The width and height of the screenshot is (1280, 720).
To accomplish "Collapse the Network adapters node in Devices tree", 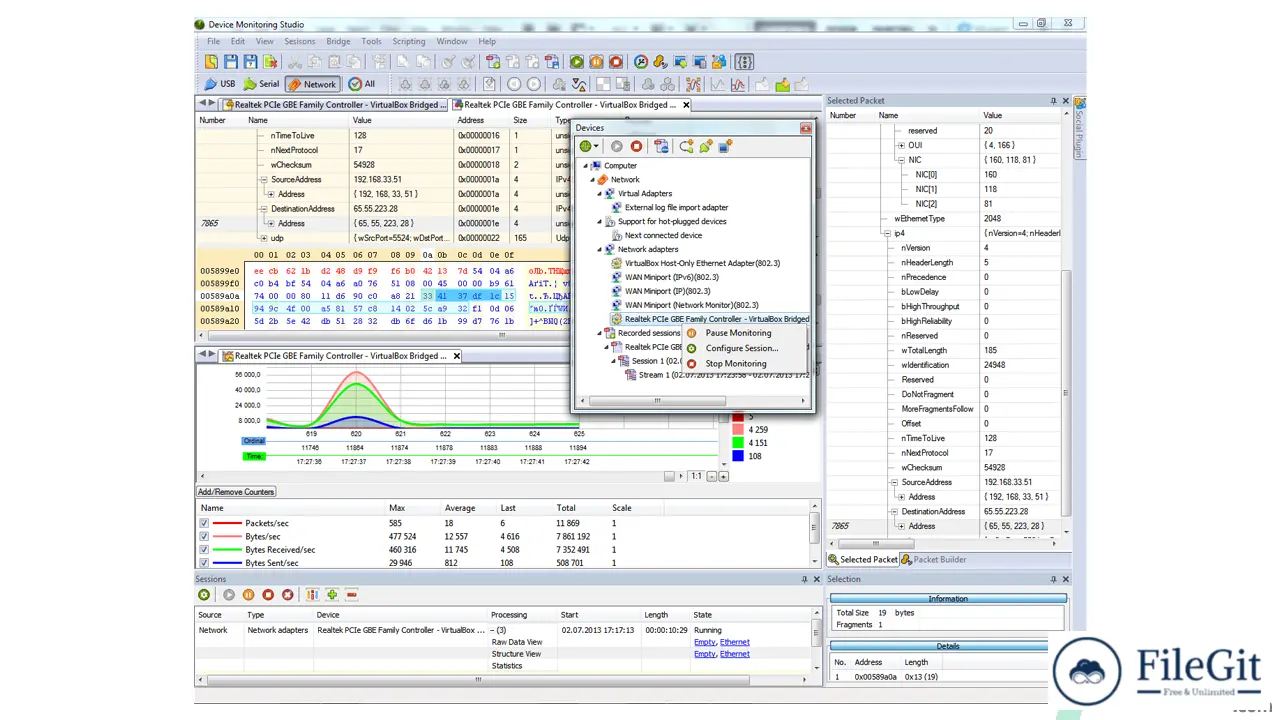I will tap(600, 249).
